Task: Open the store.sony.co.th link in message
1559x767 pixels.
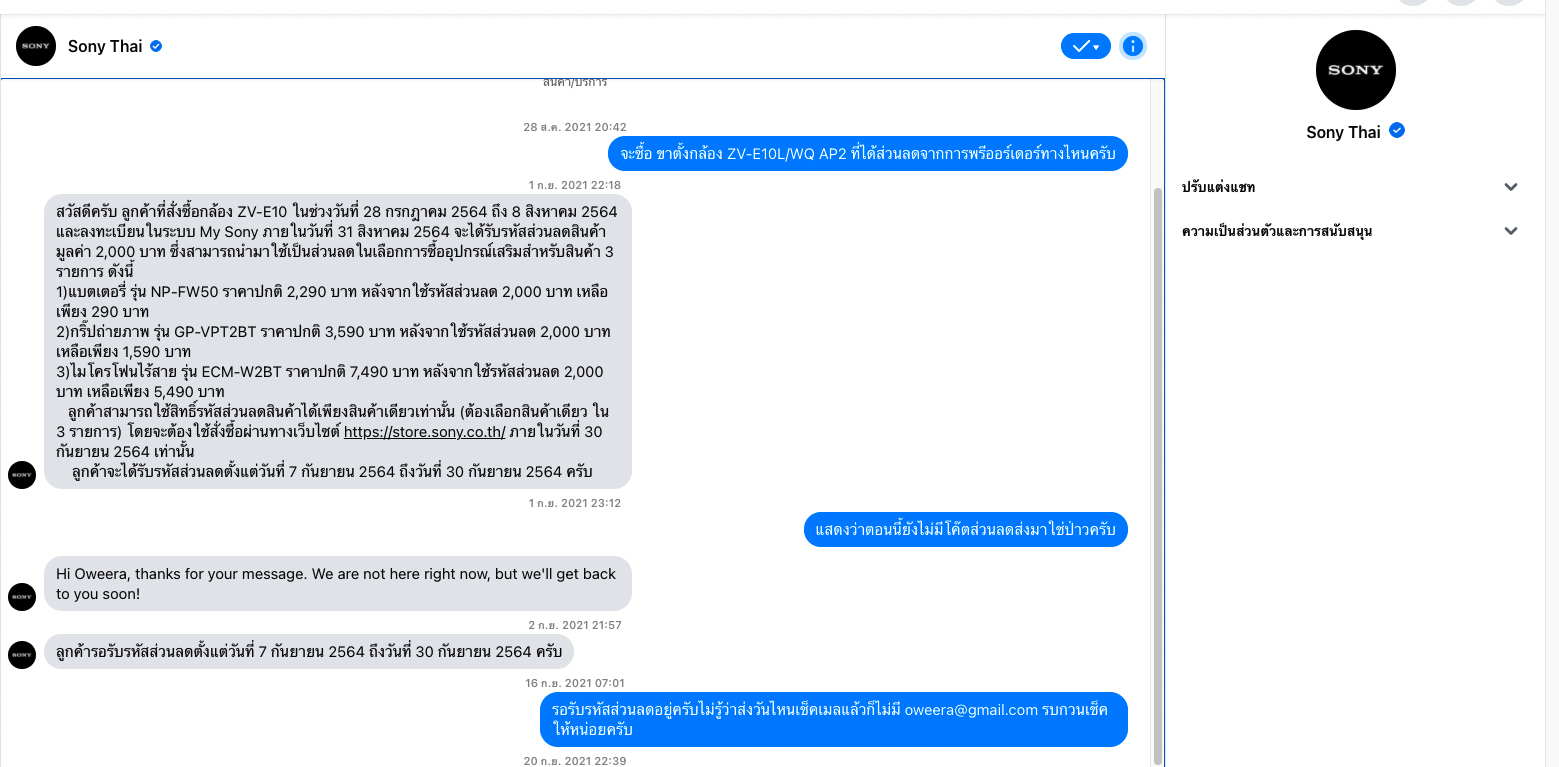Action: [x=425, y=432]
